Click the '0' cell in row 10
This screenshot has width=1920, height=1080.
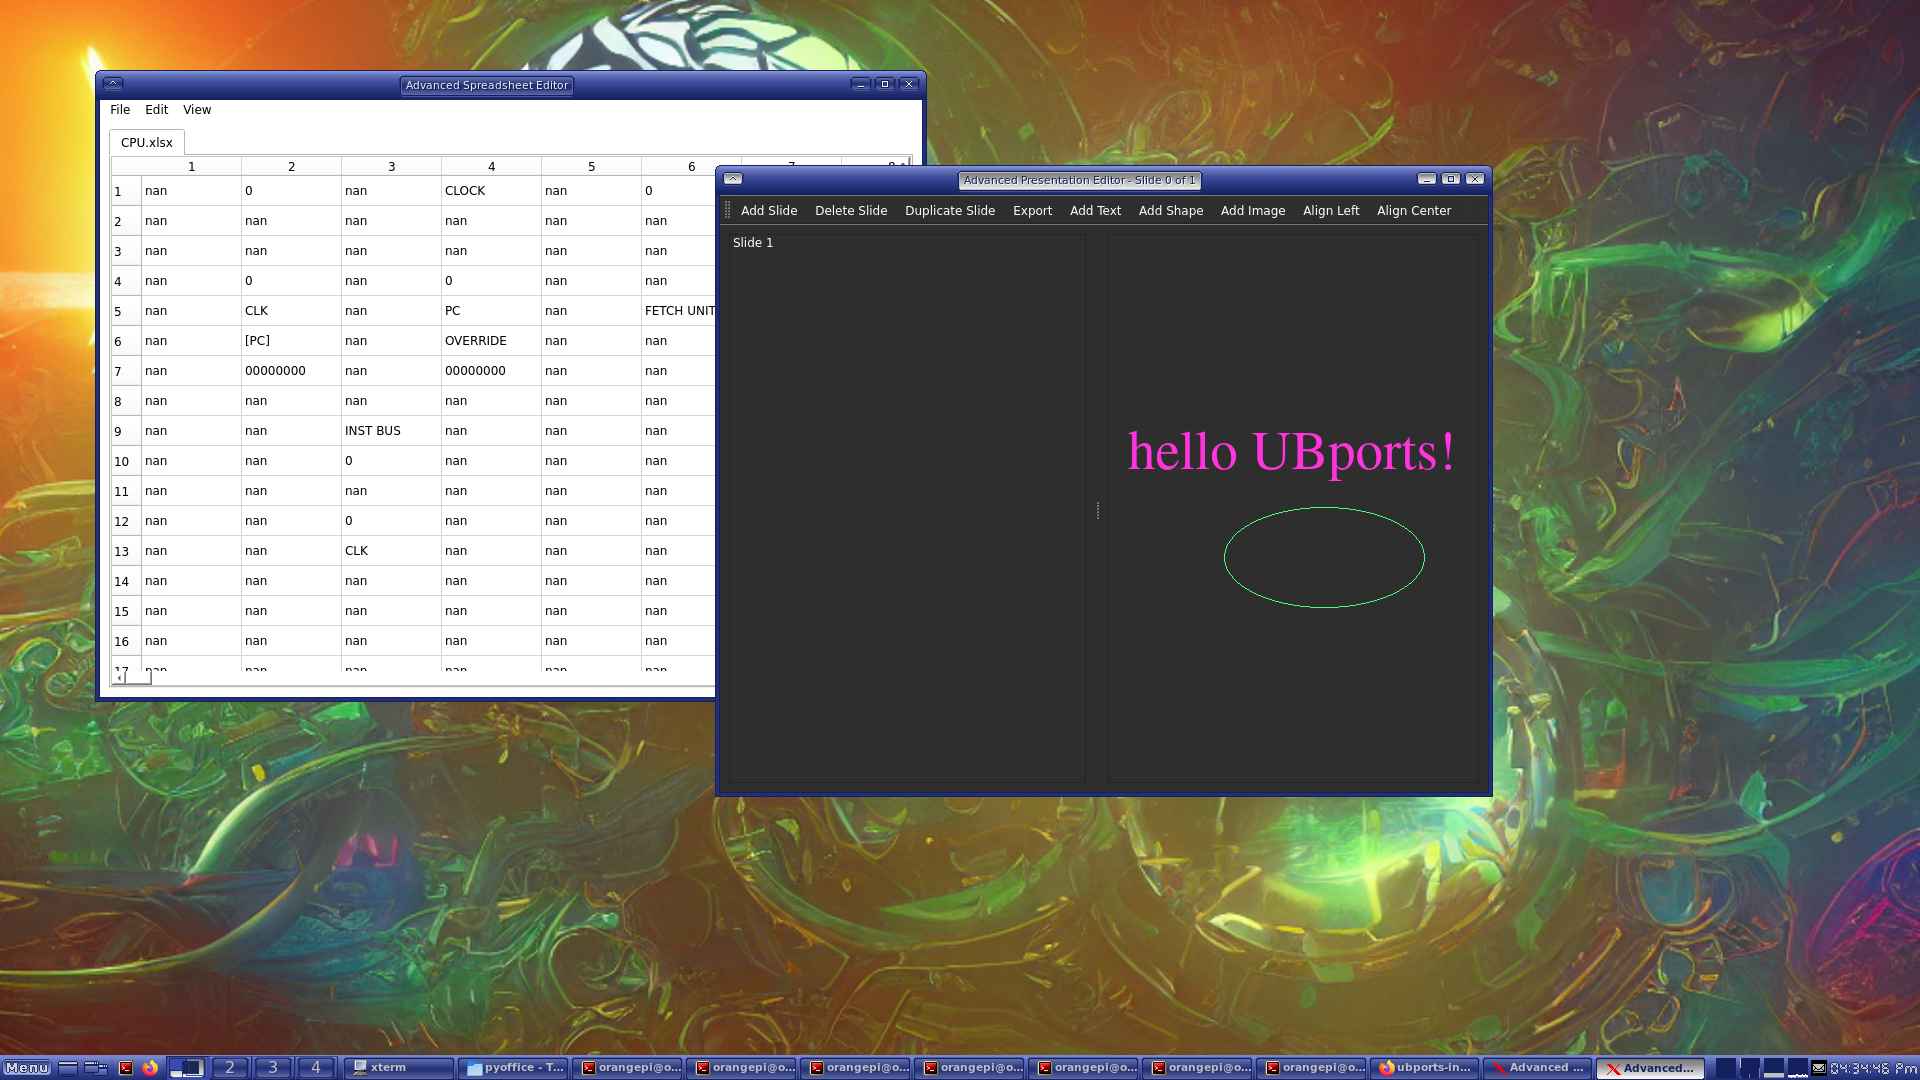click(x=391, y=461)
